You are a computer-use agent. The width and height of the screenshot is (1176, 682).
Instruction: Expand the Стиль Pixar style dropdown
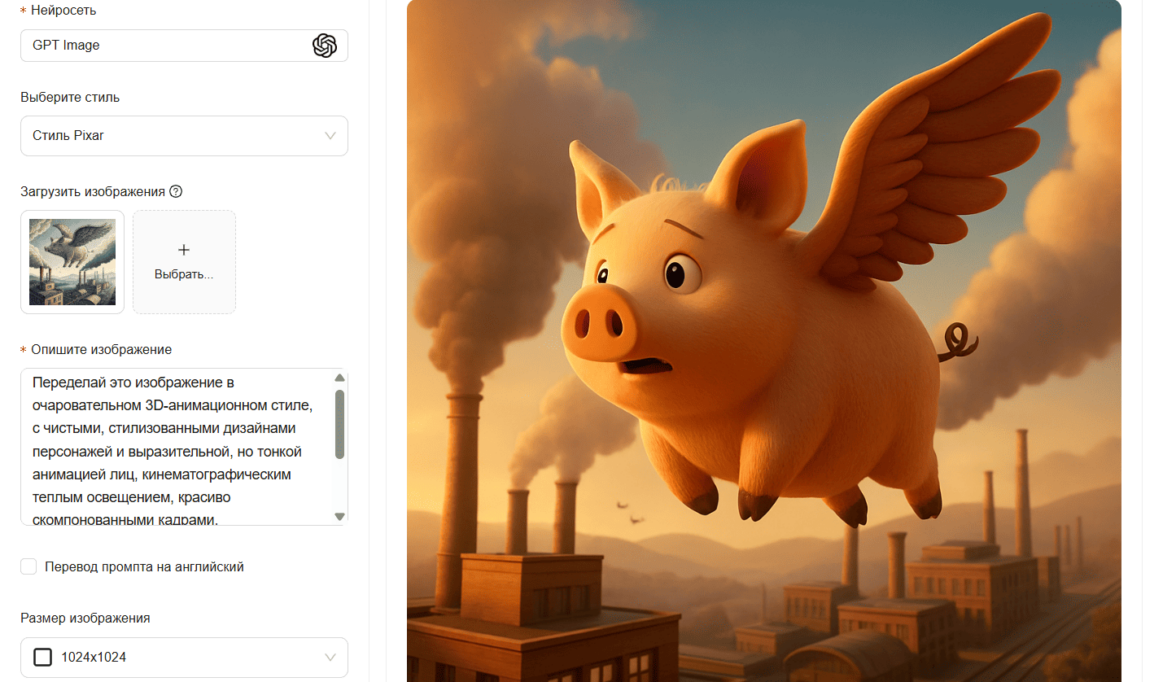tap(184, 136)
